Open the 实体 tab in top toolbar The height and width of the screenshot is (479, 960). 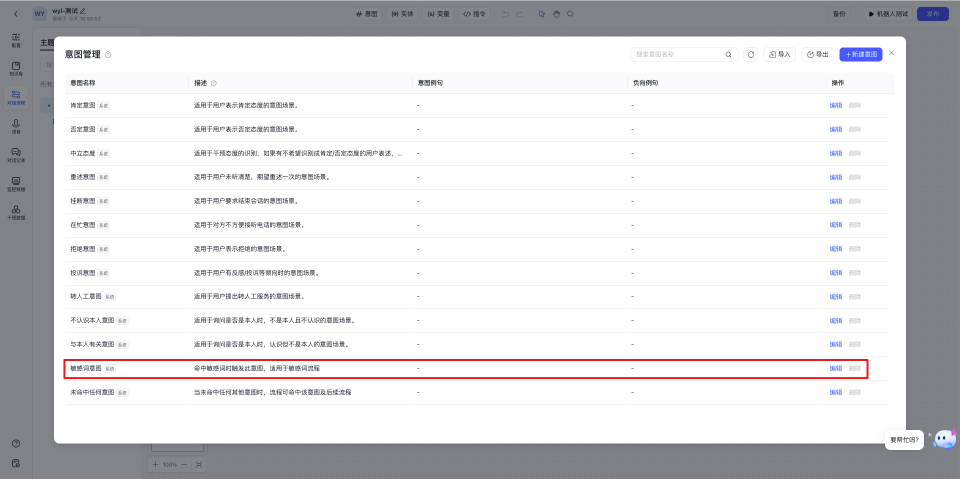pyautogui.click(x=402, y=14)
